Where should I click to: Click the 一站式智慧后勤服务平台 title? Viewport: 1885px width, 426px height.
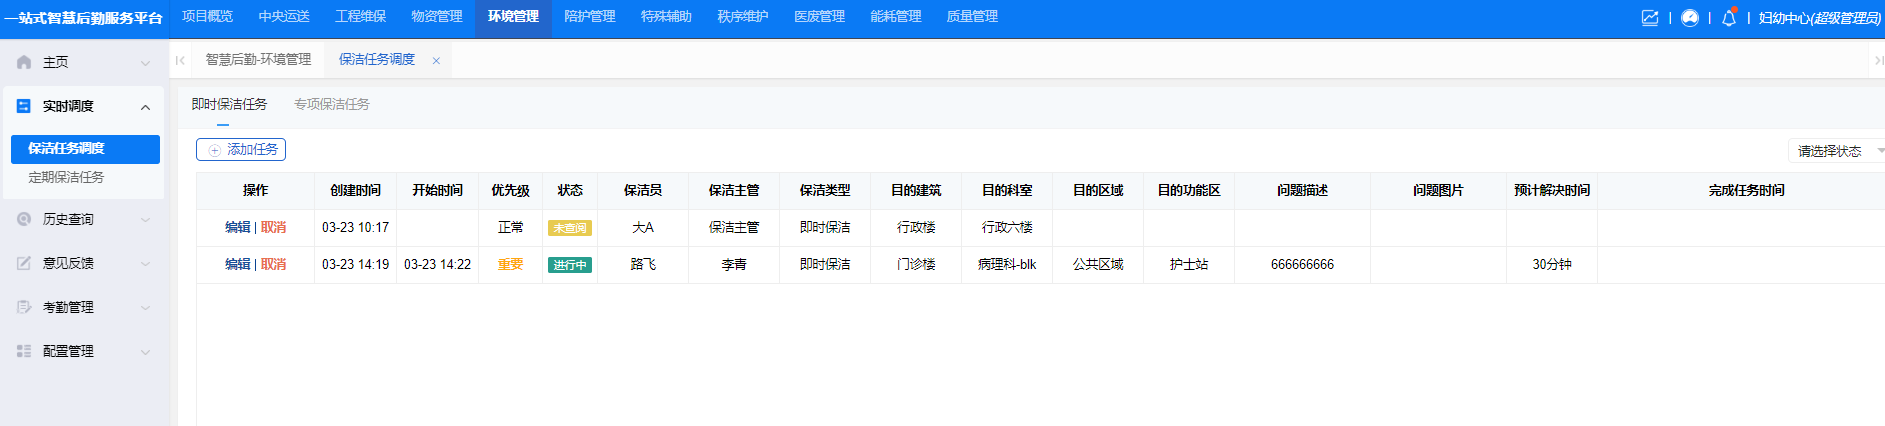pyautogui.click(x=83, y=18)
